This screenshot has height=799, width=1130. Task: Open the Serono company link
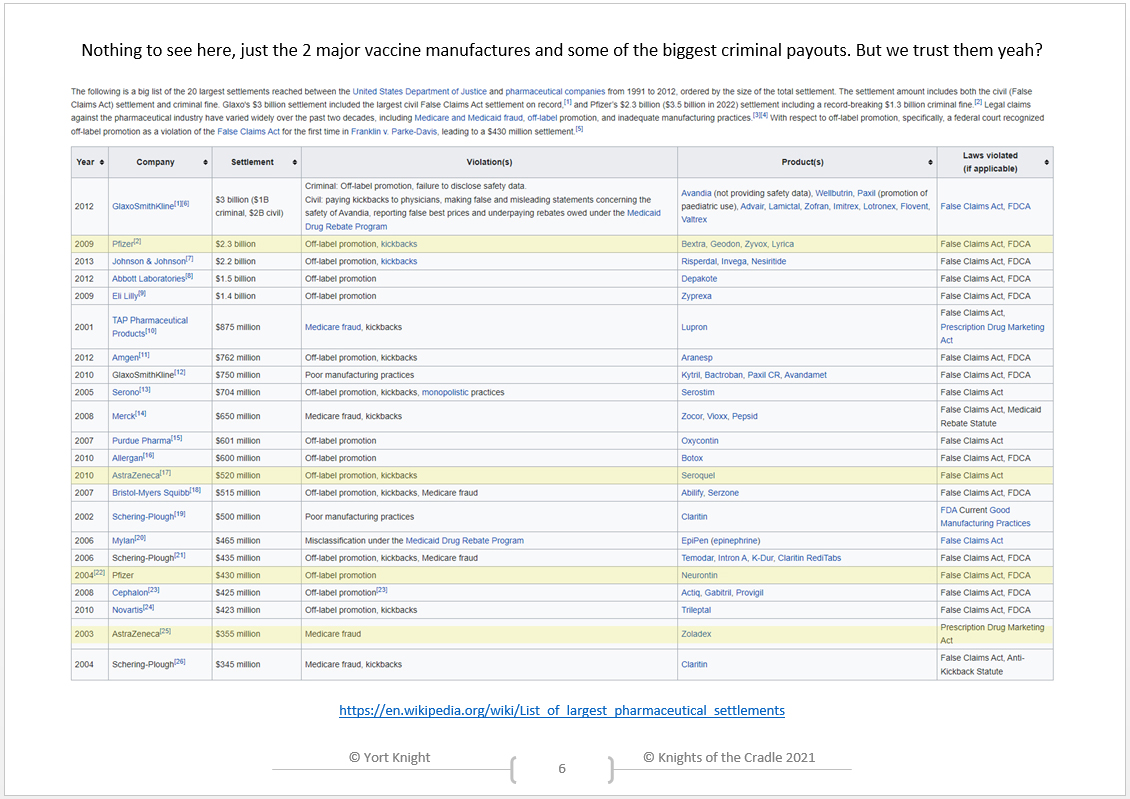(x=125, y=392)
